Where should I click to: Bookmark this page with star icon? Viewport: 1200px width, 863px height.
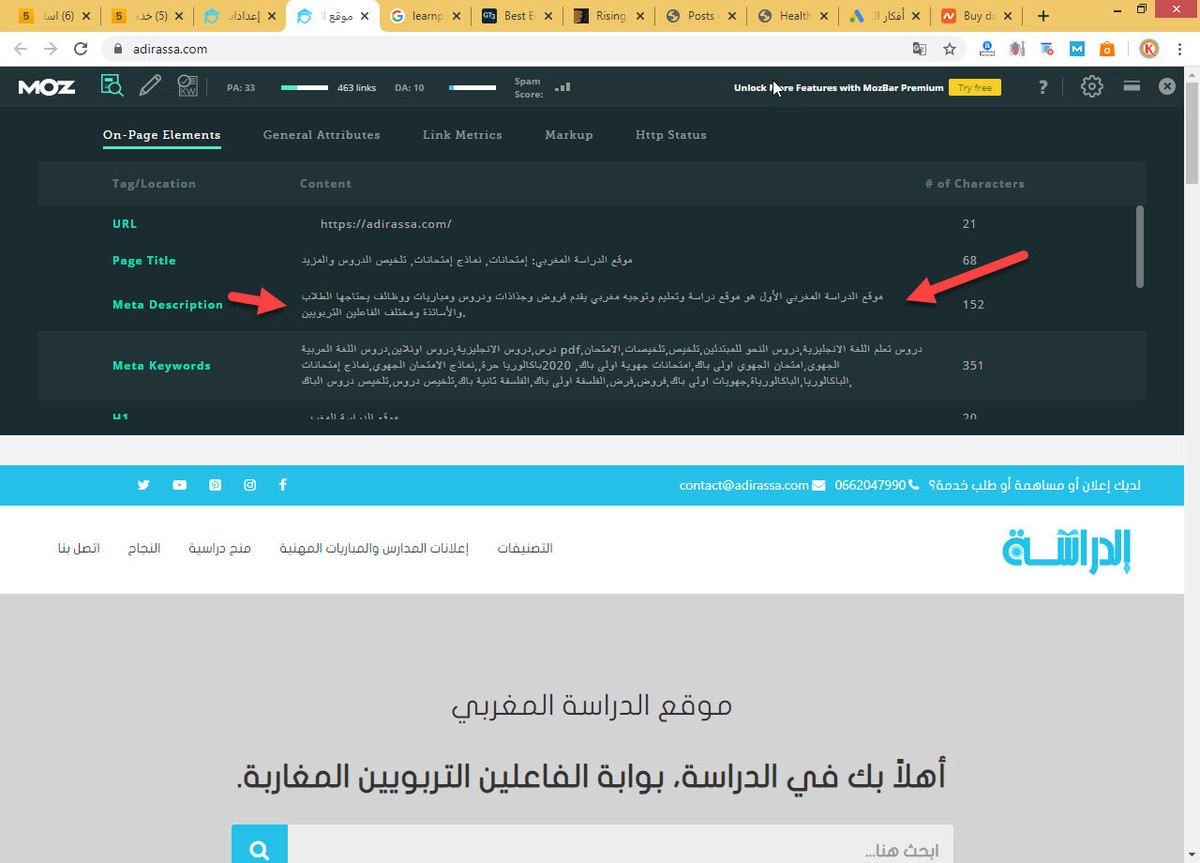(x=950, y=48)
